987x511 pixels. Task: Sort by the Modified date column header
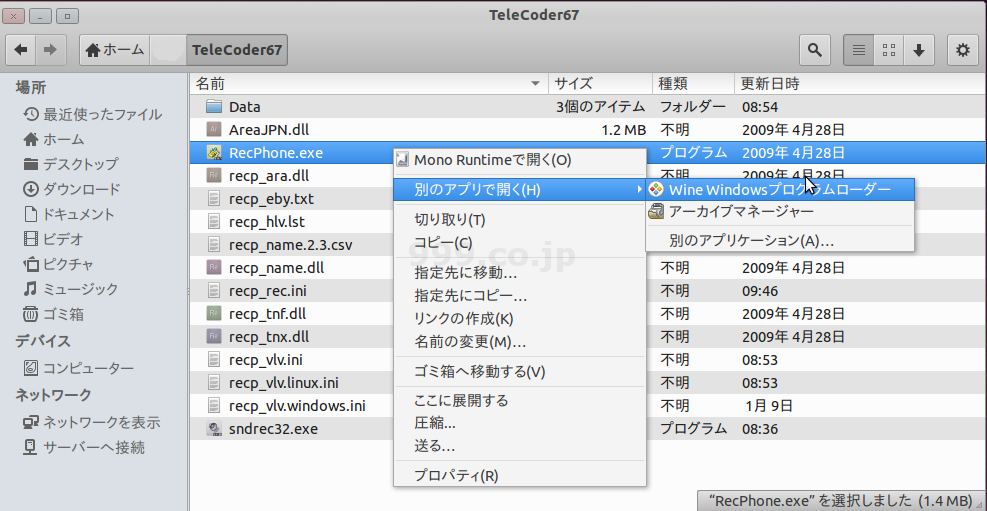pyautogui.click(x=860, y=84)
